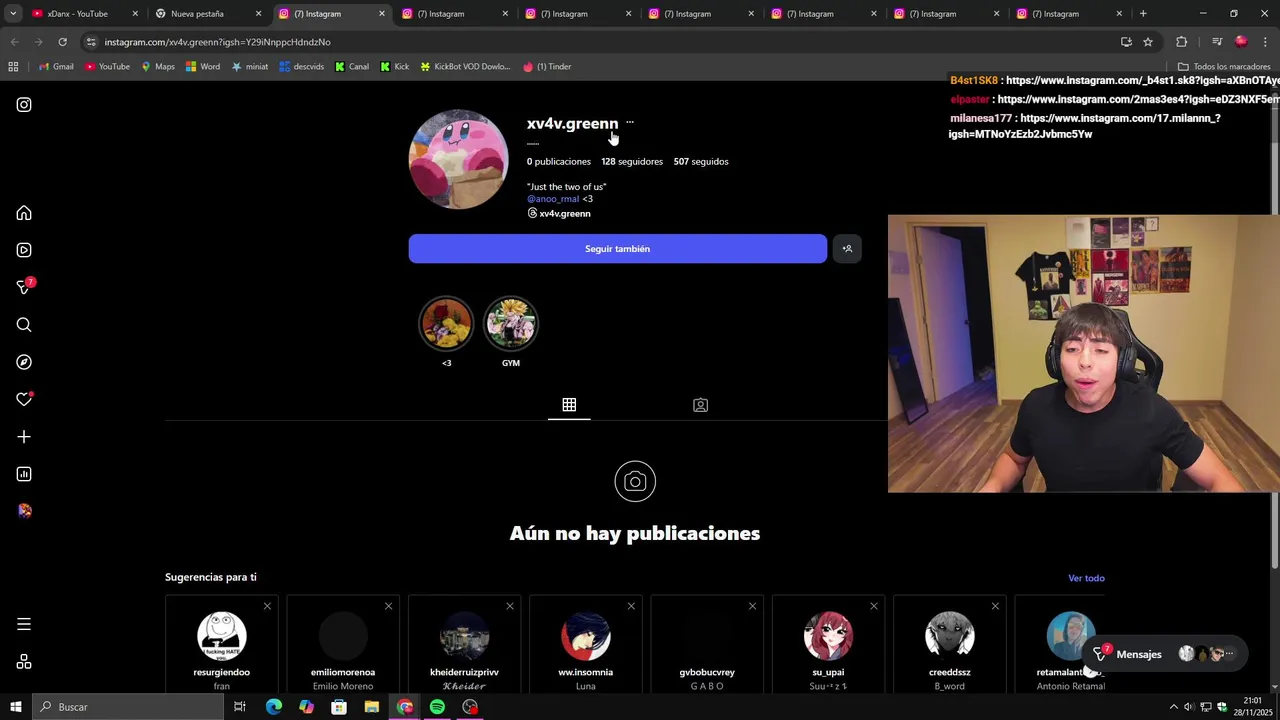Viewport: 1280px width, 720px height.
Task: Create new post with plus icon
Action: [x=24, y=437]
